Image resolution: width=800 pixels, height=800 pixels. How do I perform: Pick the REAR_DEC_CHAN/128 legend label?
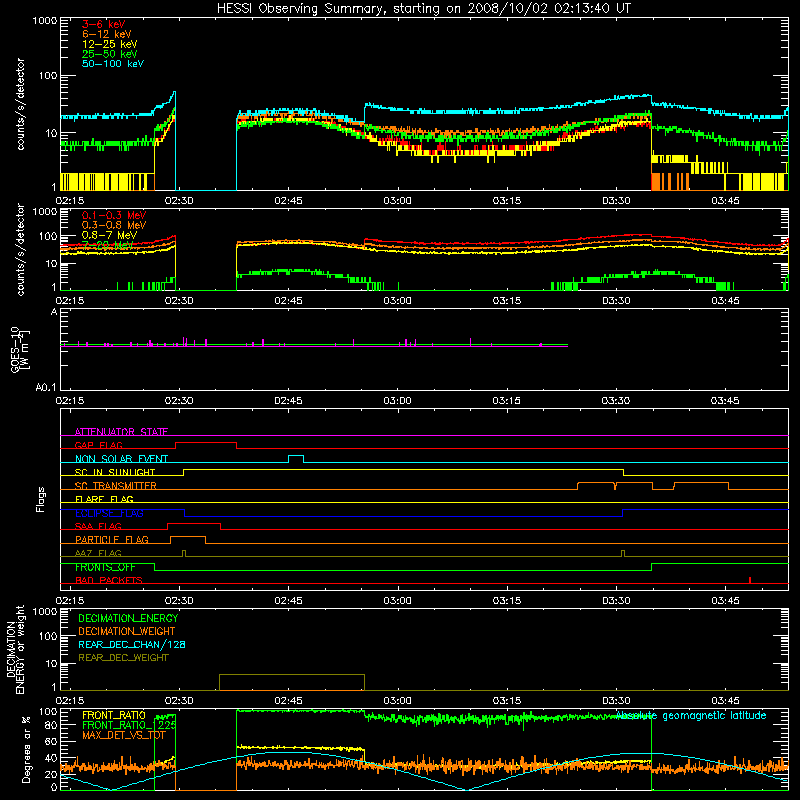pos(132,644)
